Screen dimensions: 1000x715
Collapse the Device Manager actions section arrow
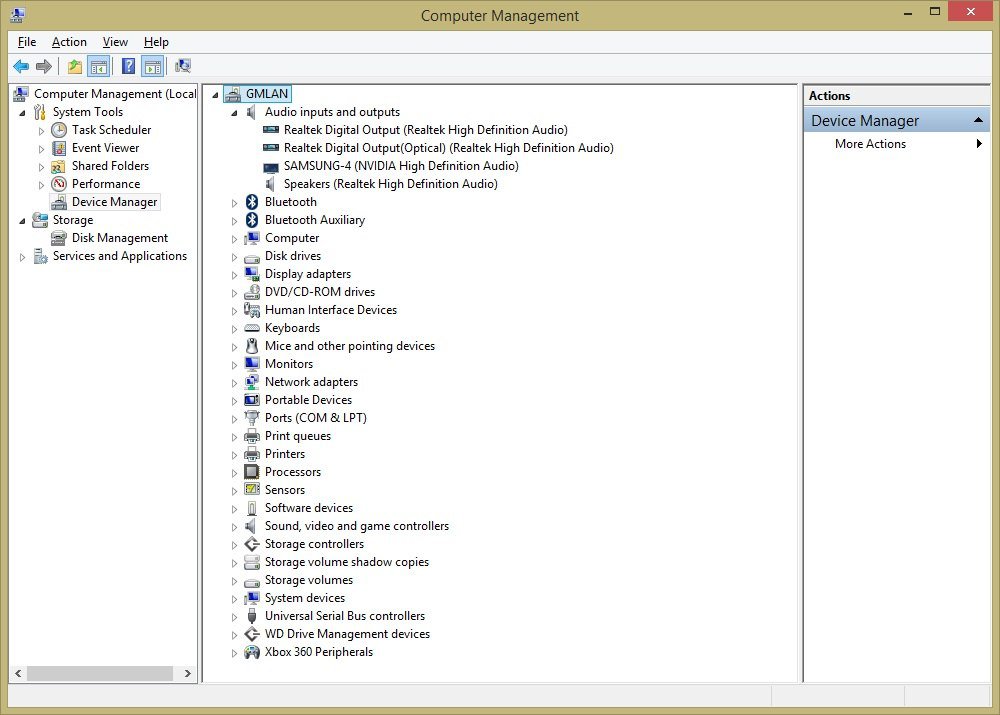tap(979, 121)
